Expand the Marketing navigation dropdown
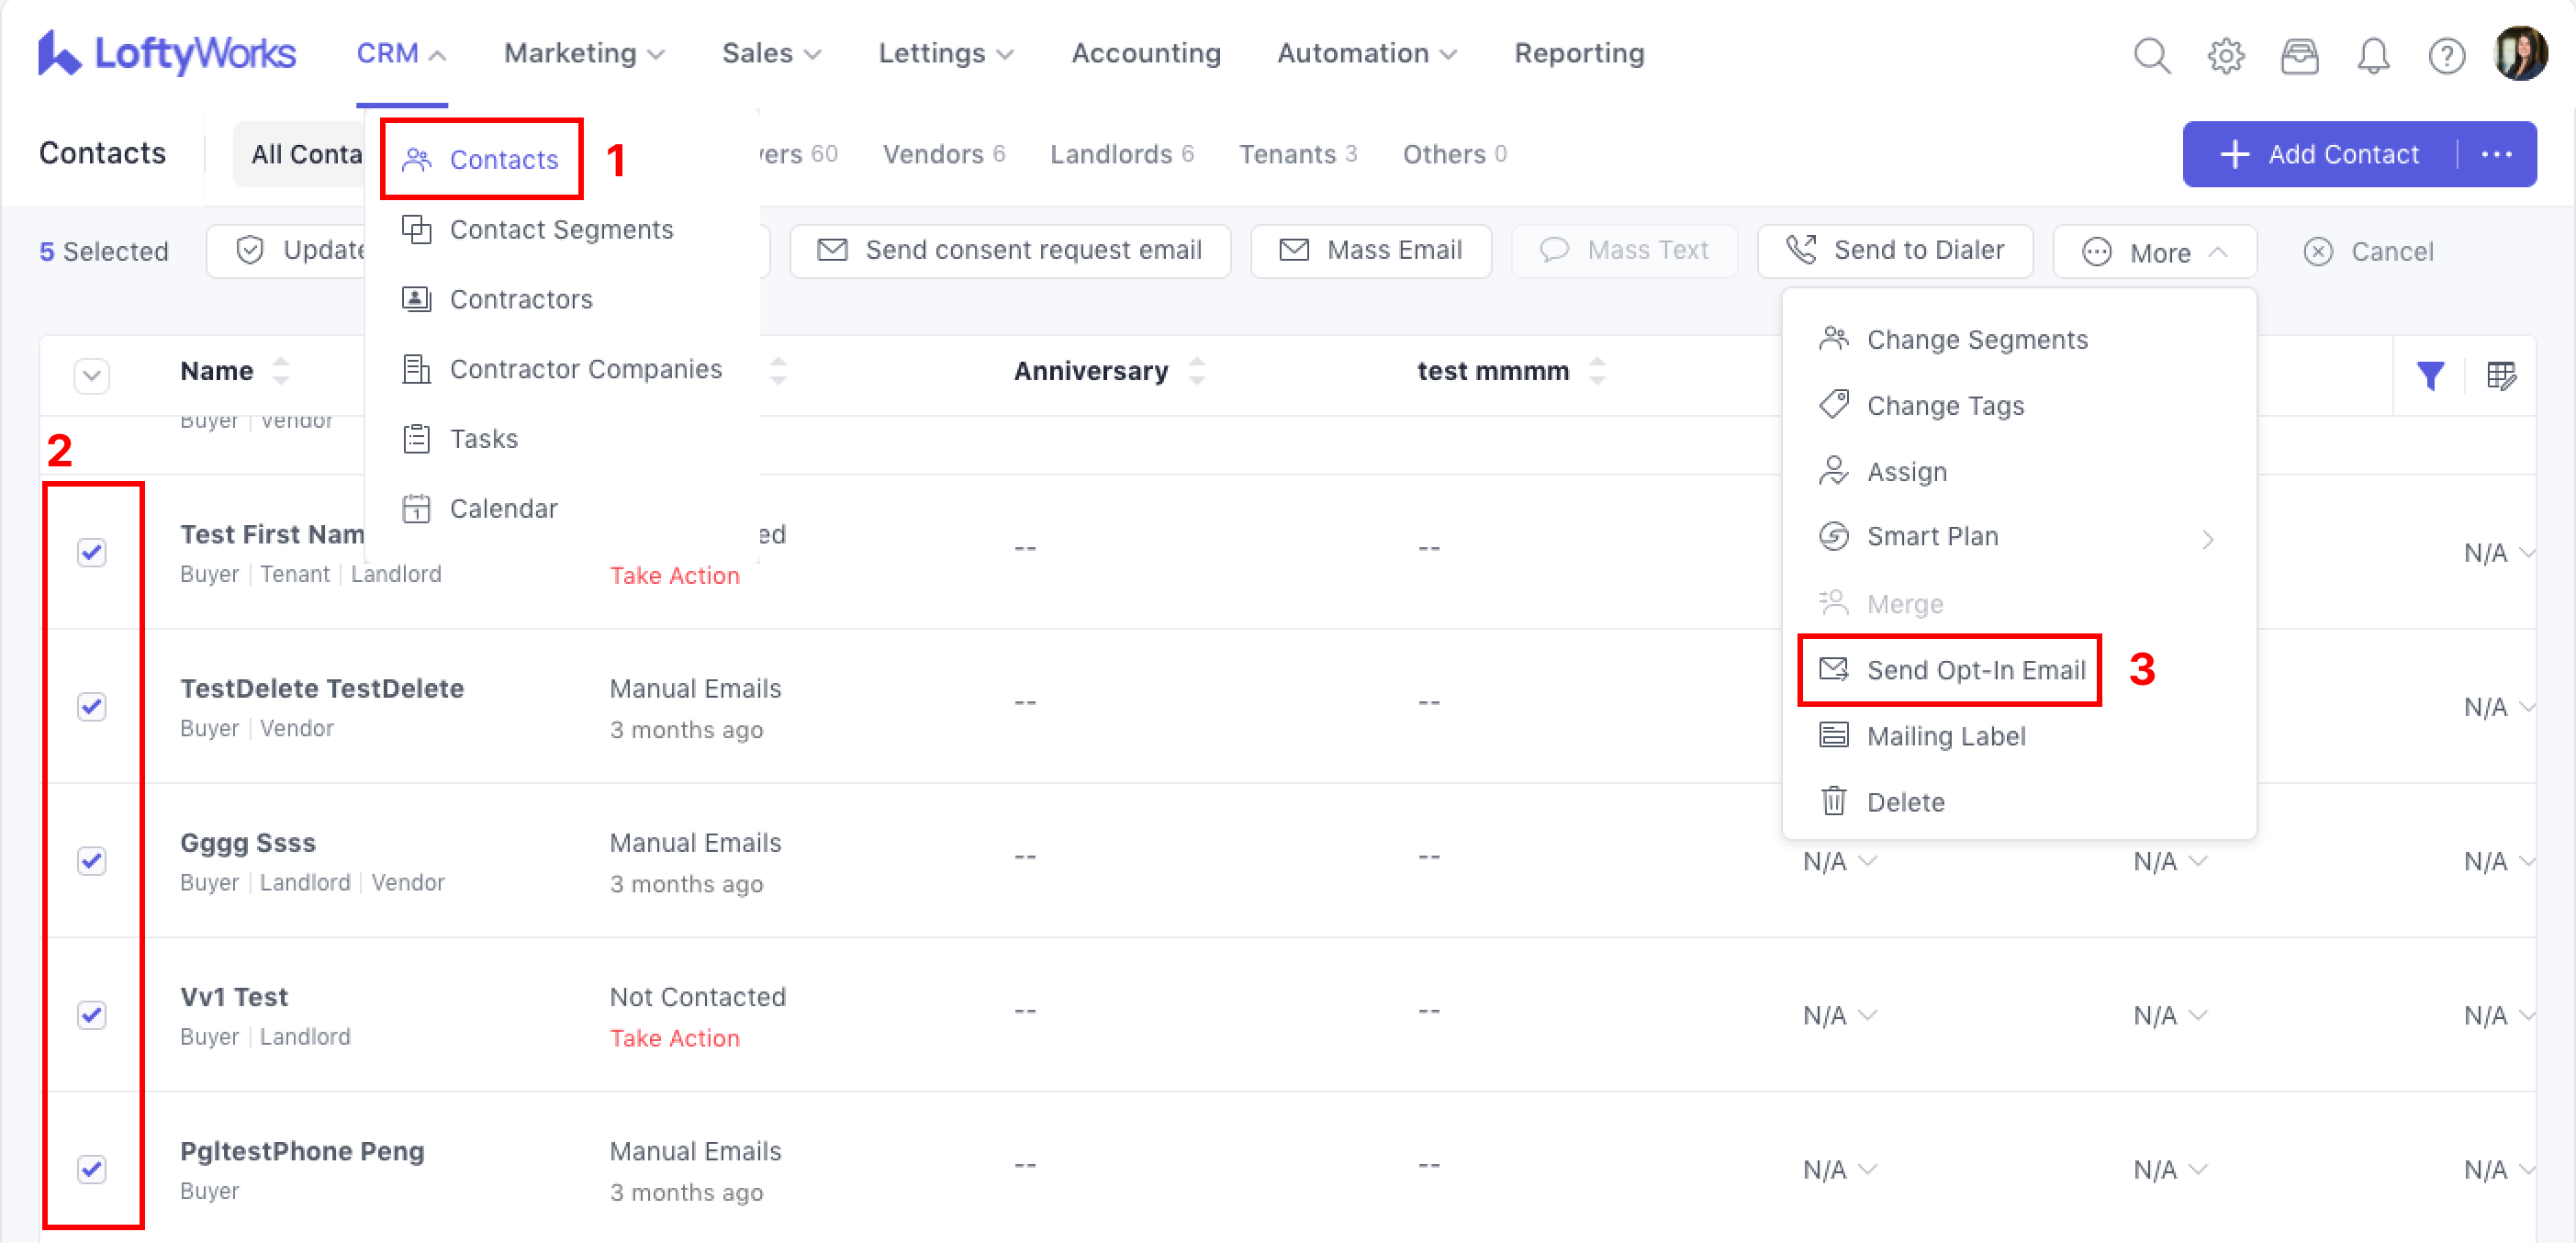Screen dimensions: 2576x1243 [x=584, y=54]
